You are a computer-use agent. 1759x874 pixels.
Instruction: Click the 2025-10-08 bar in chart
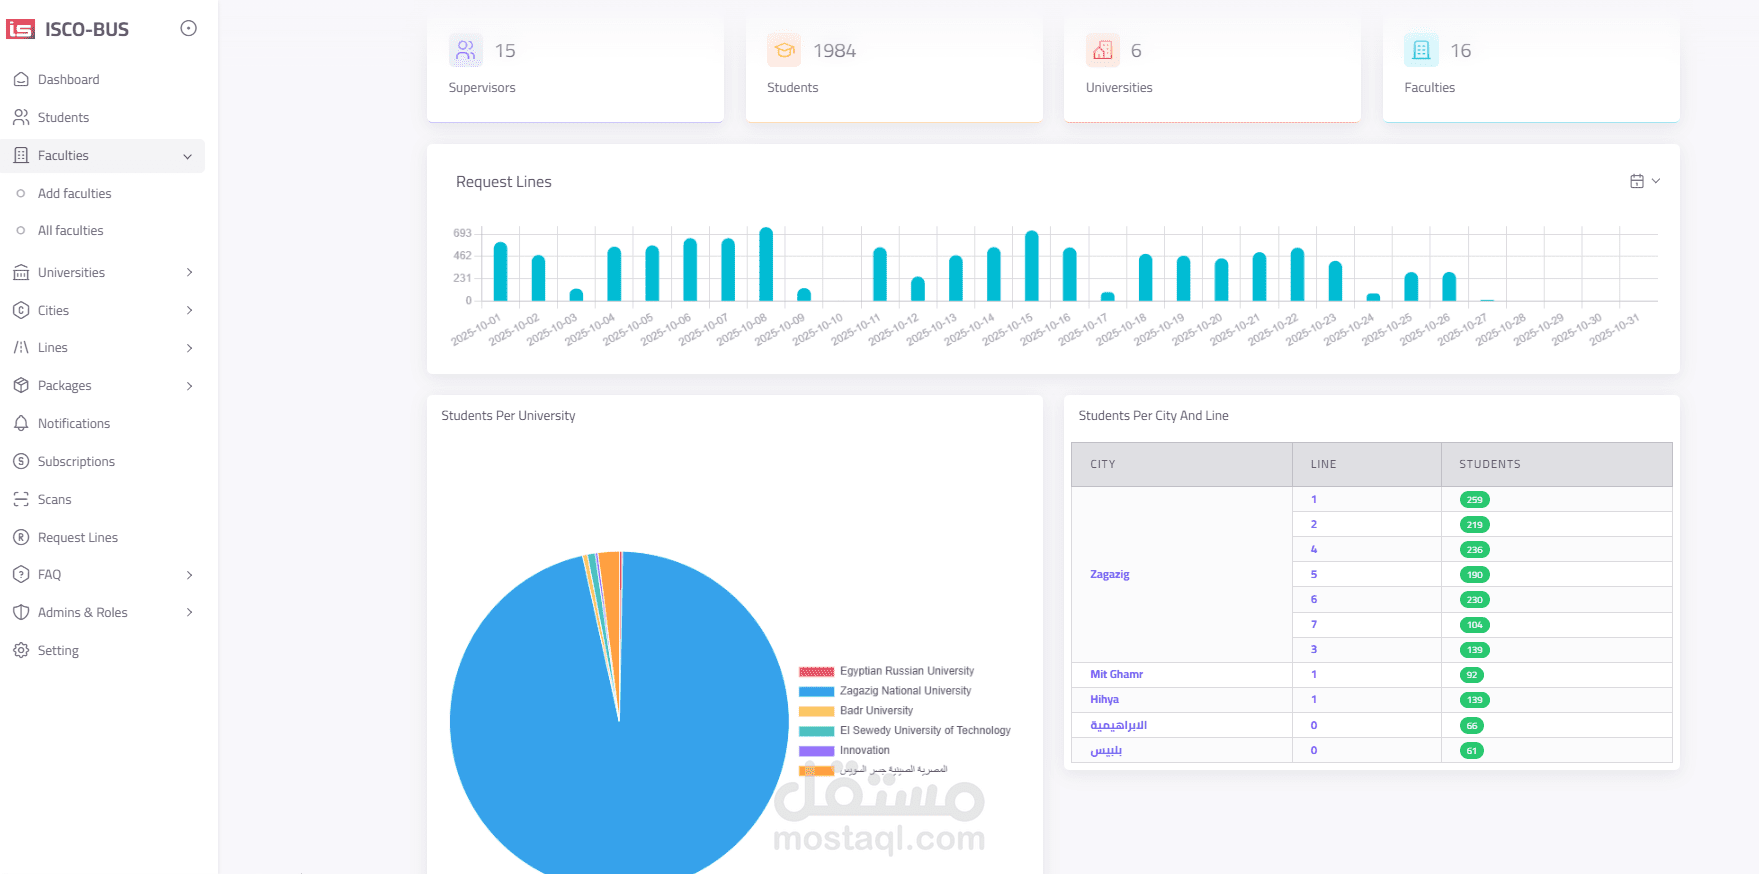(766, 264)
